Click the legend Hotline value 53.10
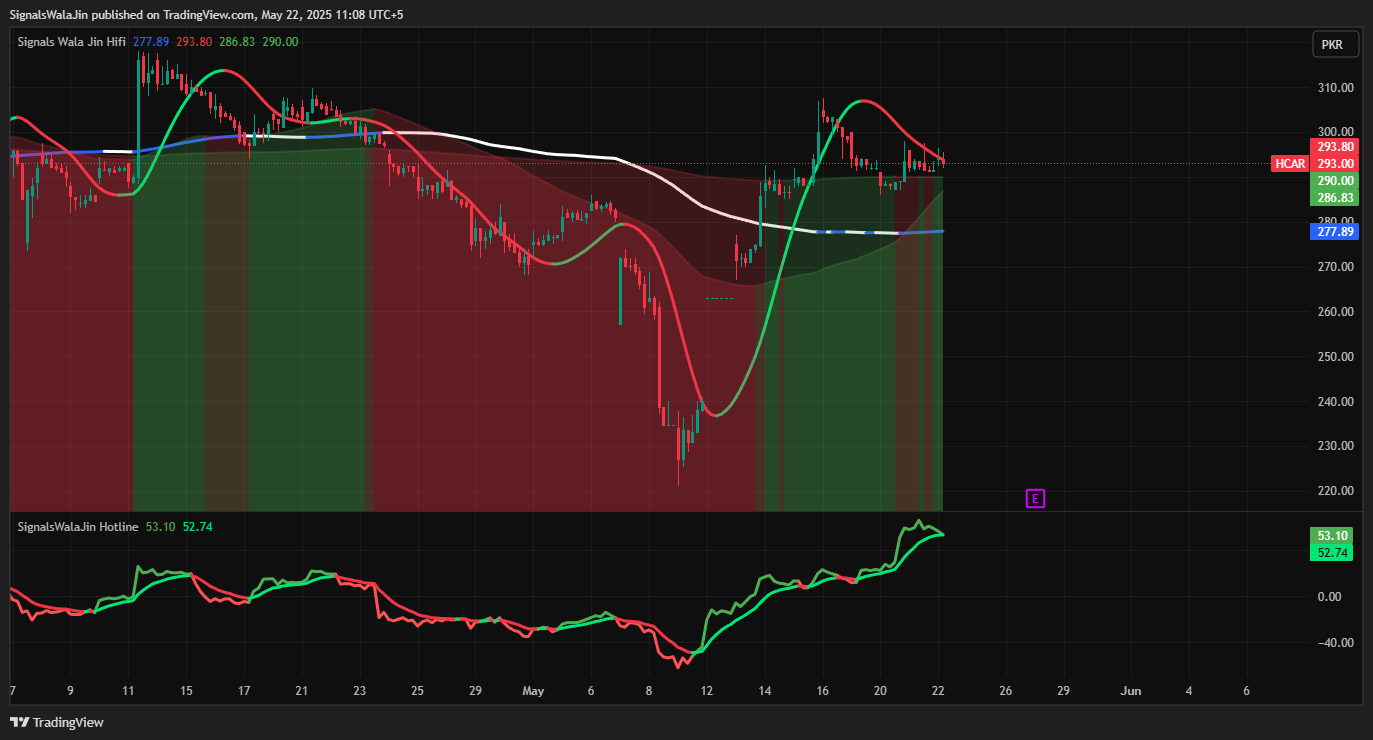 click(160, 526)
